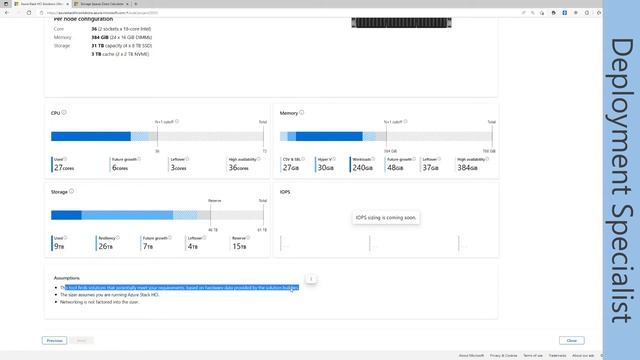The width and height of the screenshot is (640, 360).
Task: Click info icon beside Storage Reserve 15 TB
Action: coord(248,238)
